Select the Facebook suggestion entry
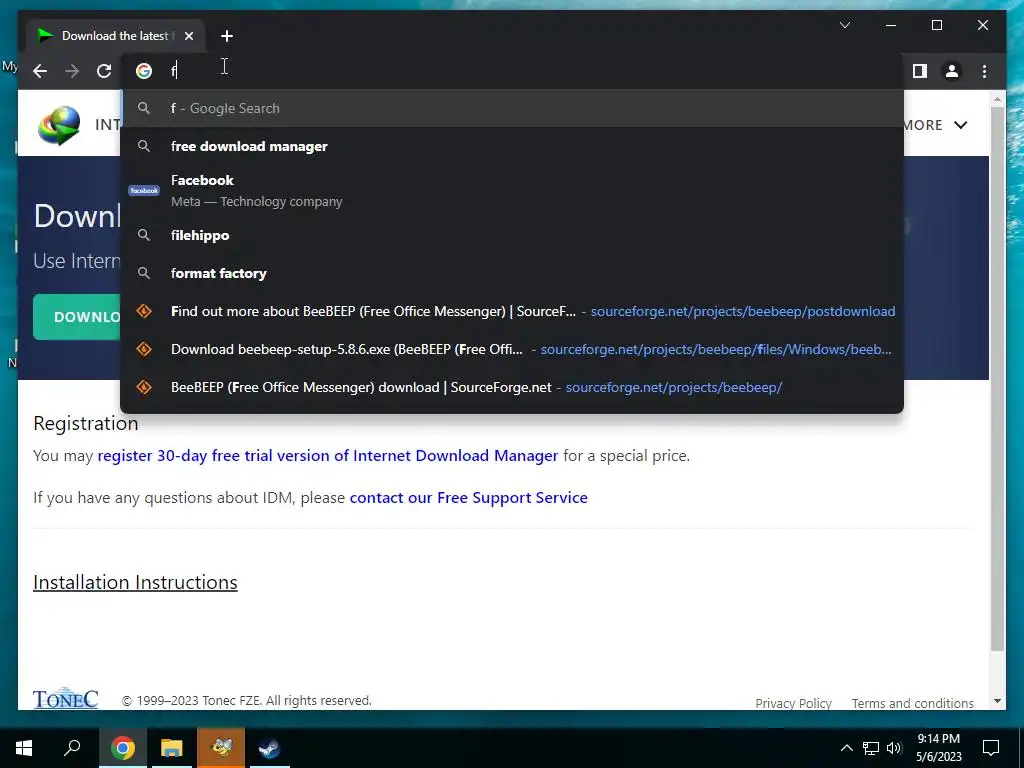The width and height of the screenshot is (1024, 768). (512, 191)
